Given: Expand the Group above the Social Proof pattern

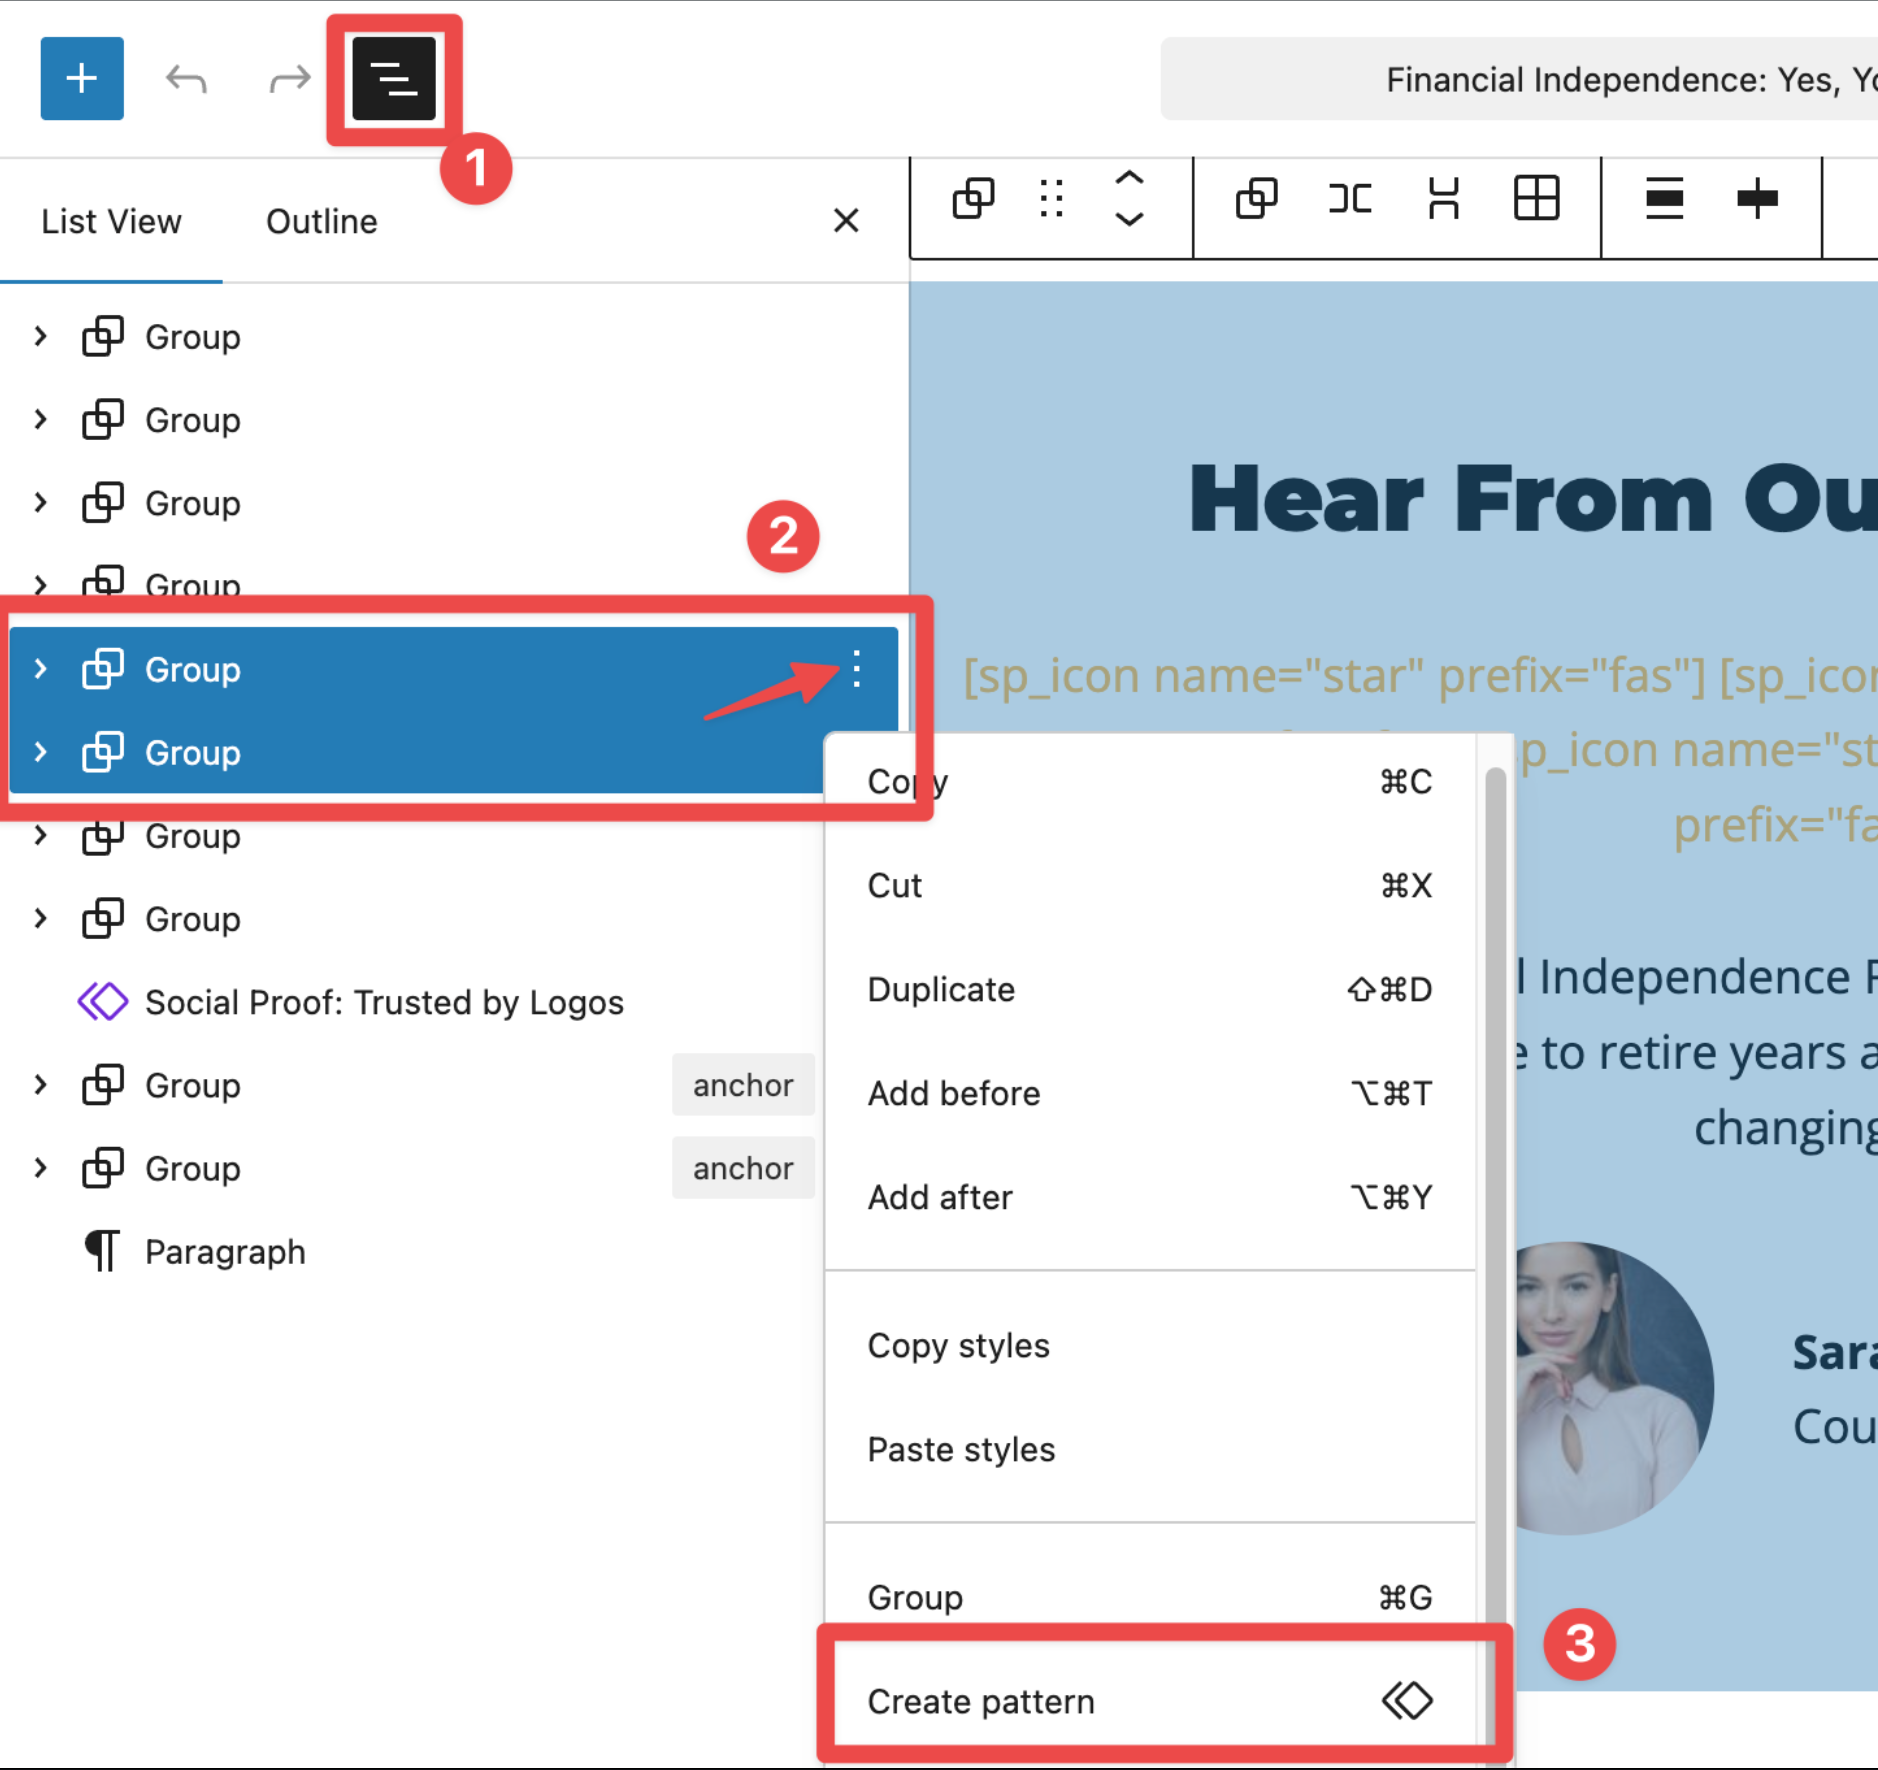Looking at the screenshot, I should pyautogui.click(x=40, y=919).
